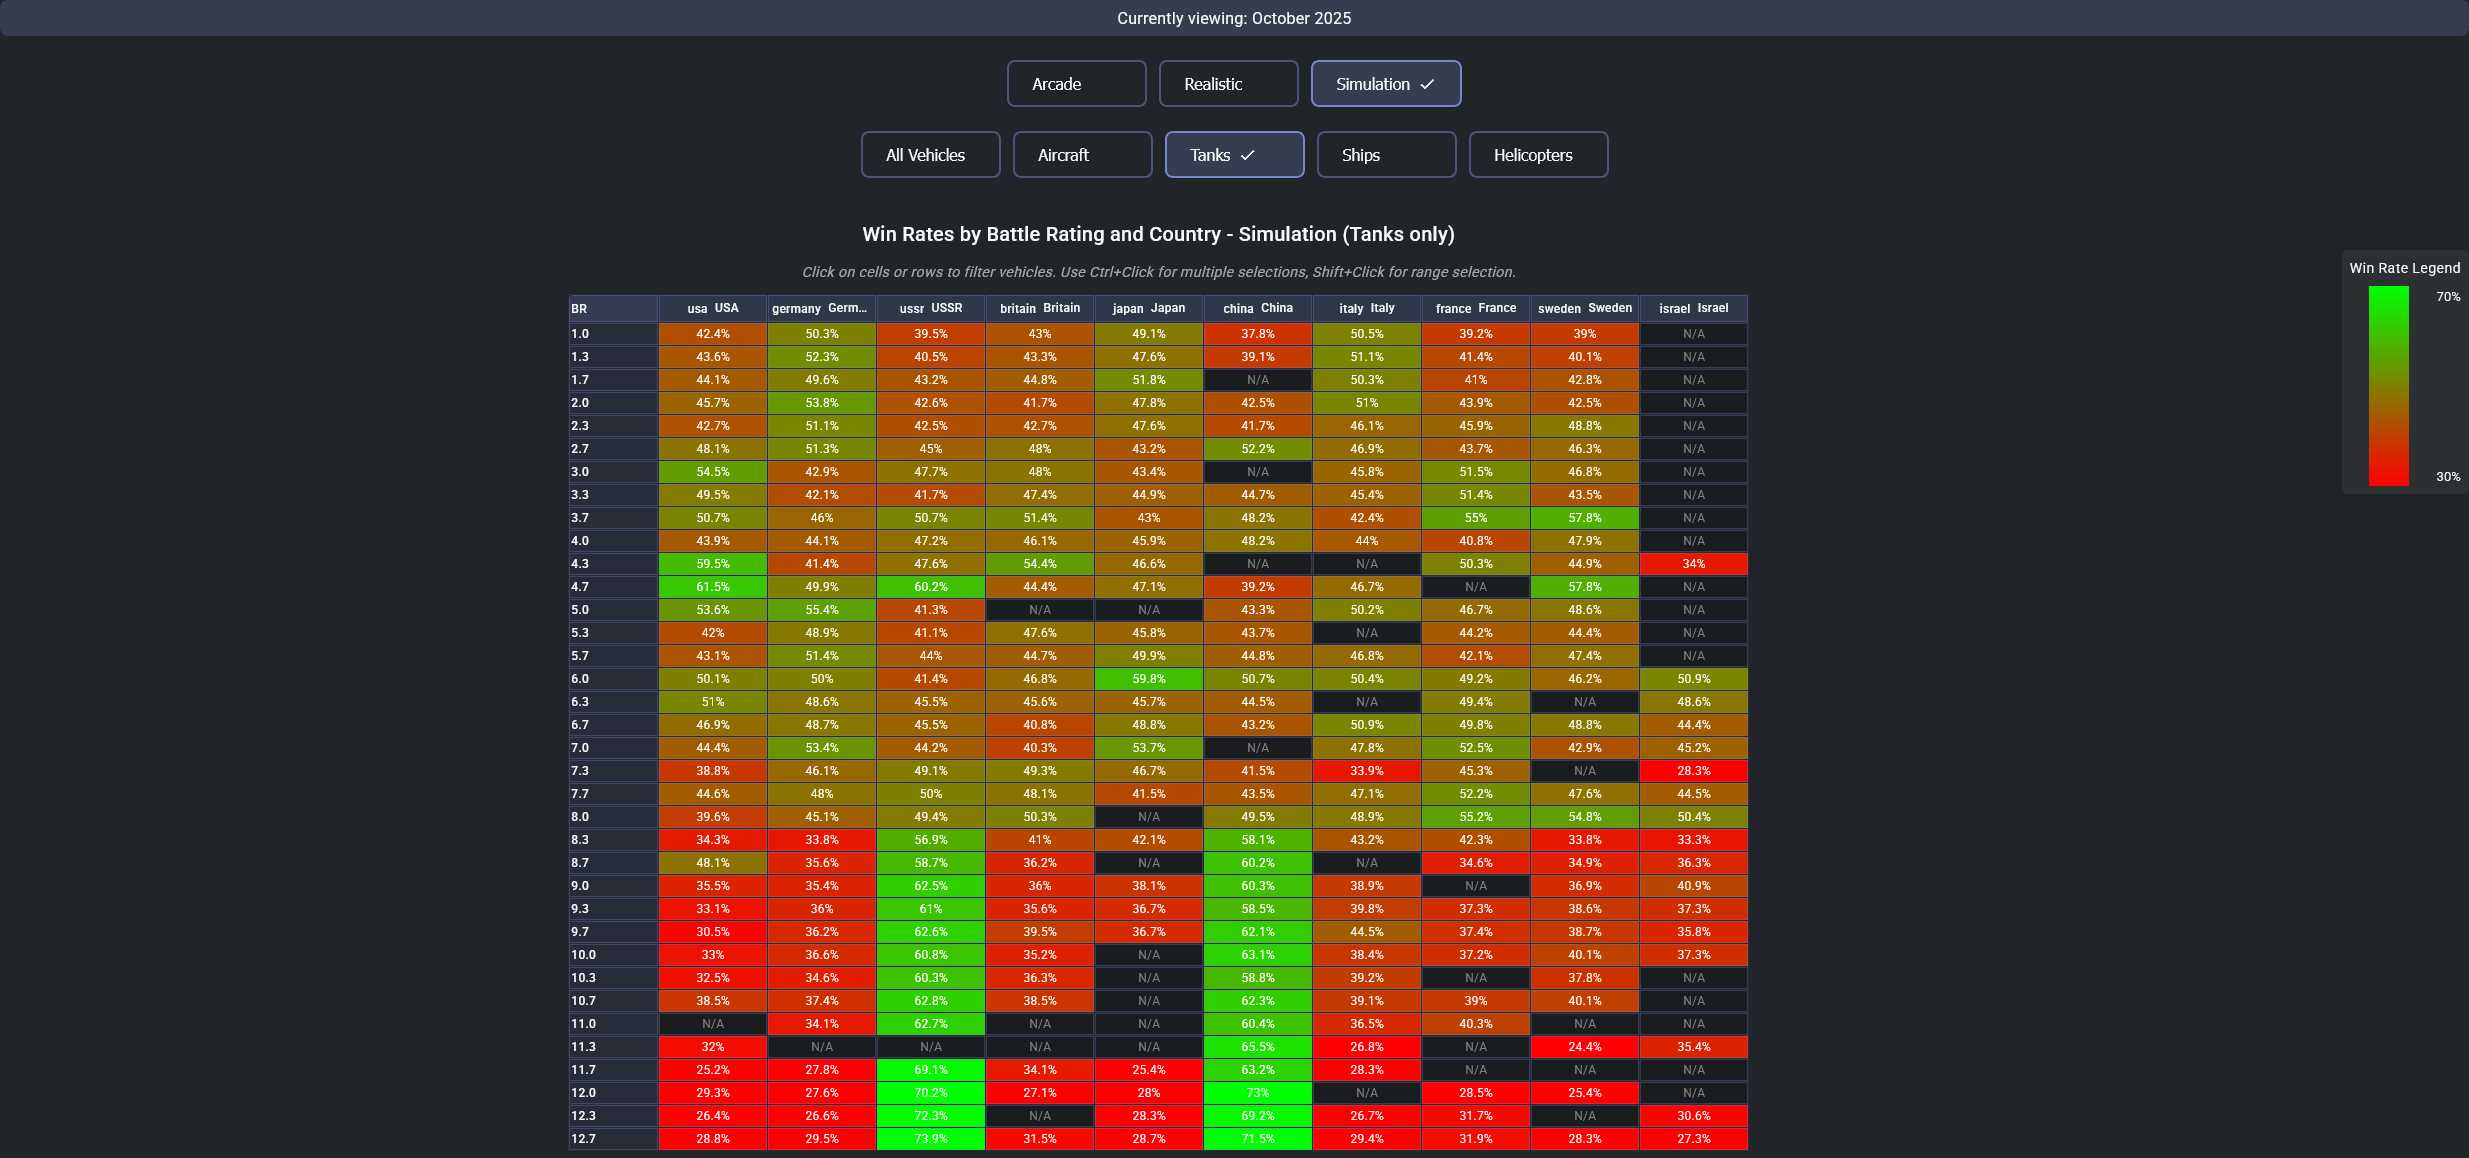The image size is (2469, 1158).
Task: Filter by Ships vehicle type
Action: pyautogui.click(x=1386, y=155)
